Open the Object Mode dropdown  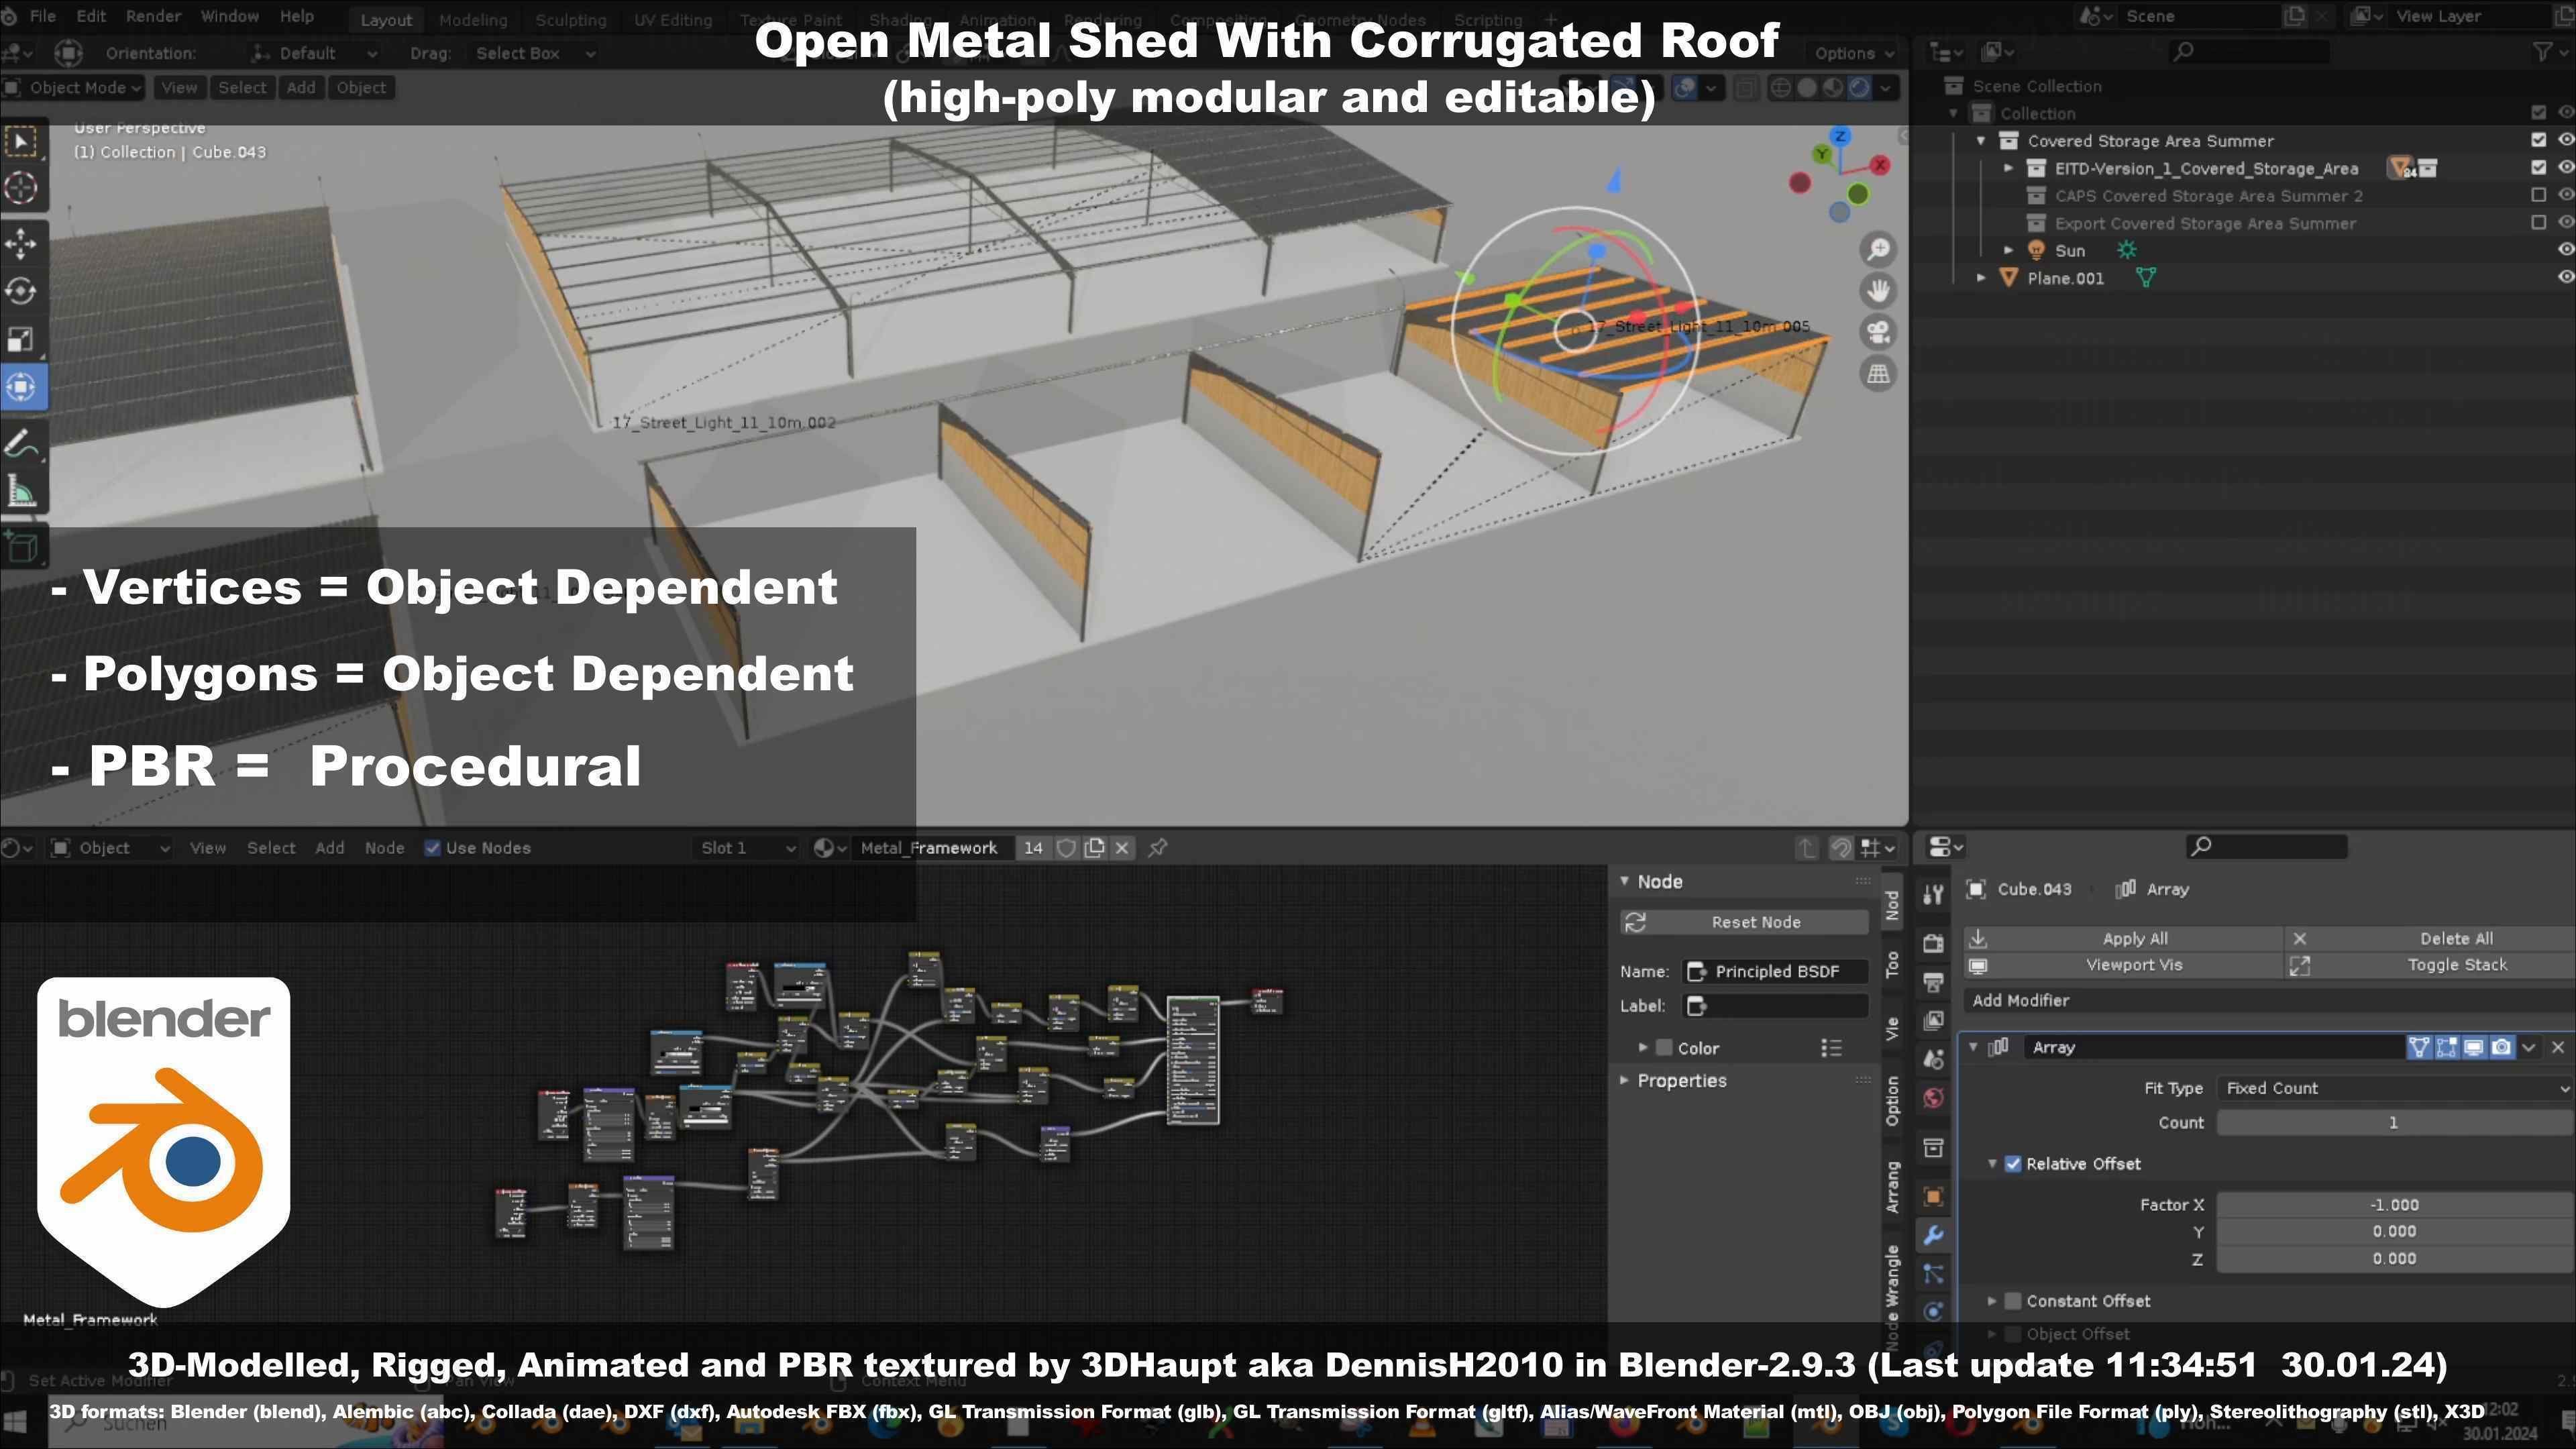[73, 88]
